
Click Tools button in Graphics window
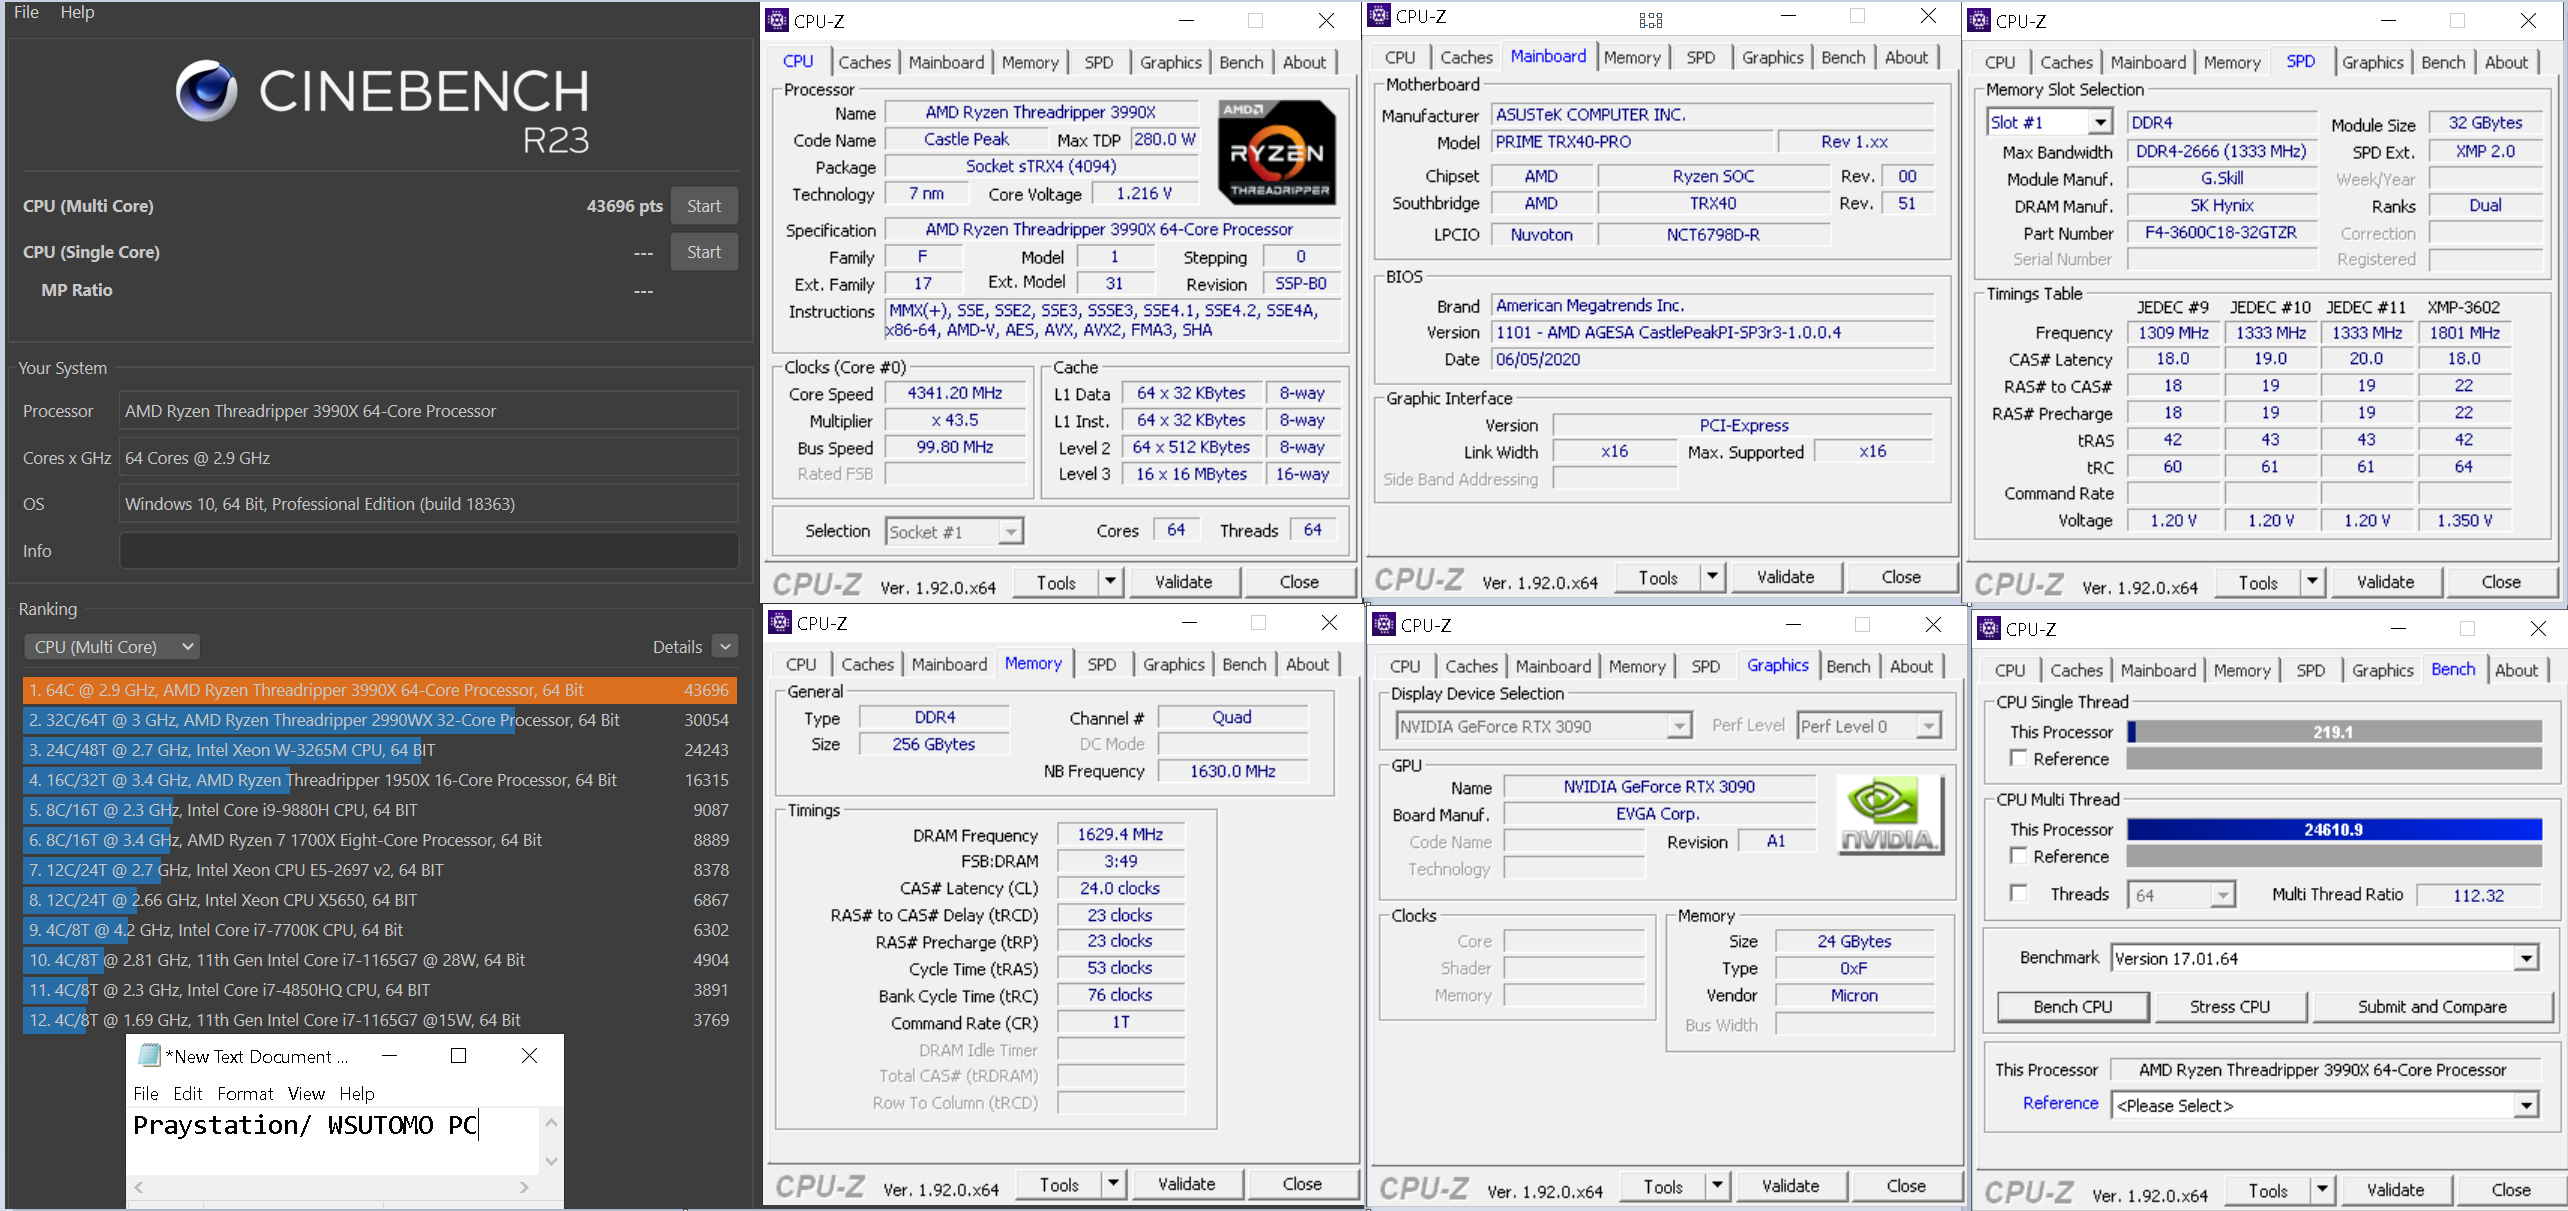tap(1663, 1187)
